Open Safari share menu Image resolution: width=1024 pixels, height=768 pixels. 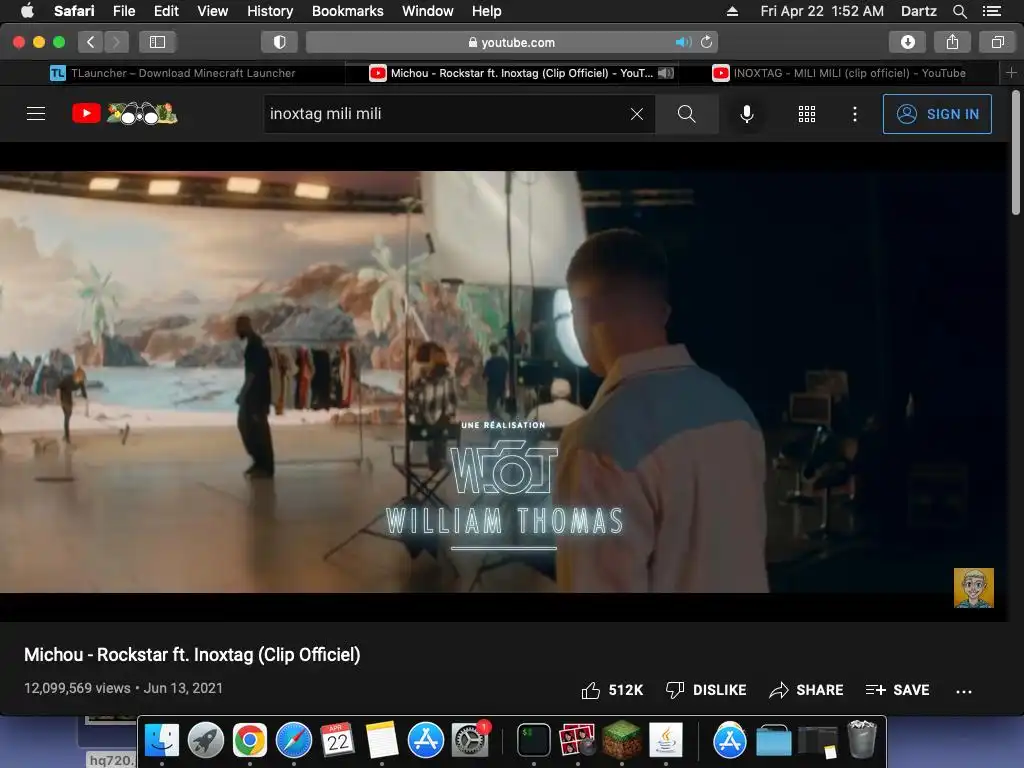click(x=952, y=42)
